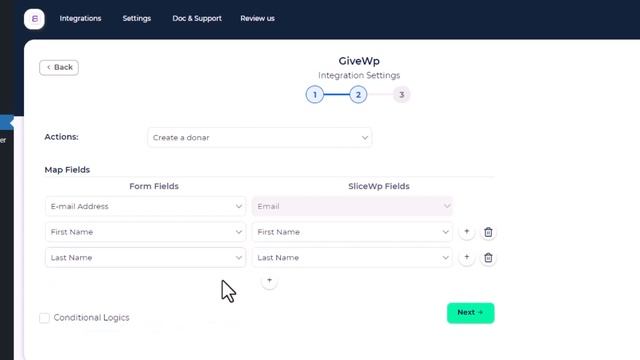Open the Review us link

tap(257, 18)
